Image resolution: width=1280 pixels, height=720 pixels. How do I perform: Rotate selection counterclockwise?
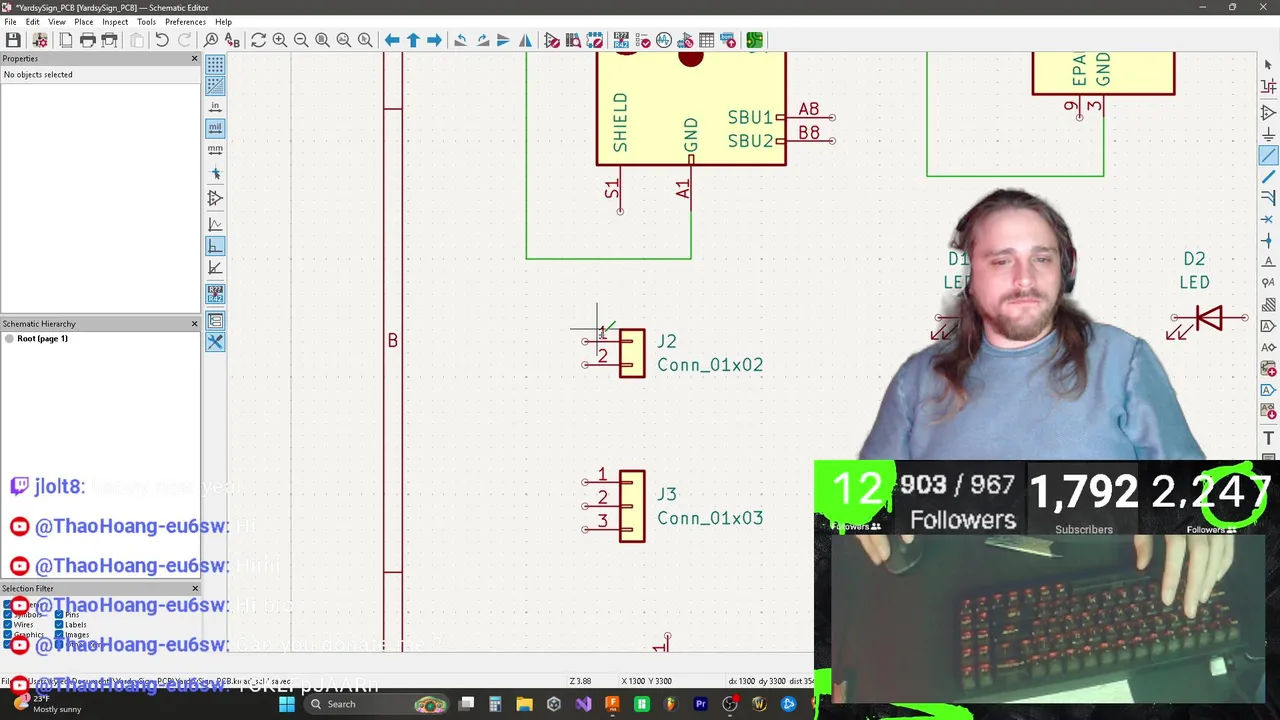click(x=460, y=40)
